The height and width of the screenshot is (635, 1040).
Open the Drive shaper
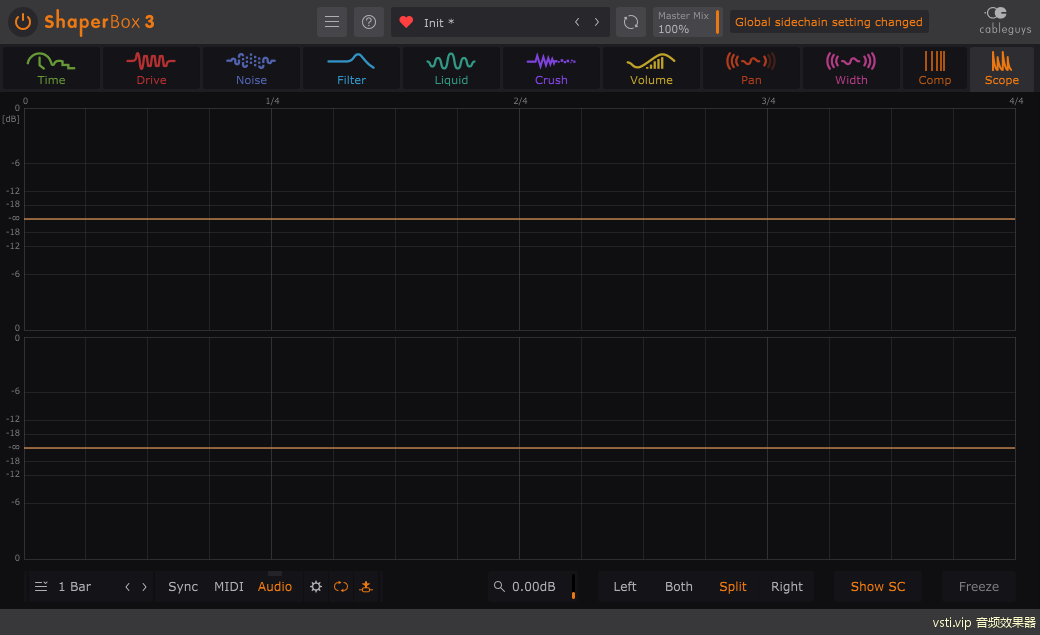(x=151, y=68)
